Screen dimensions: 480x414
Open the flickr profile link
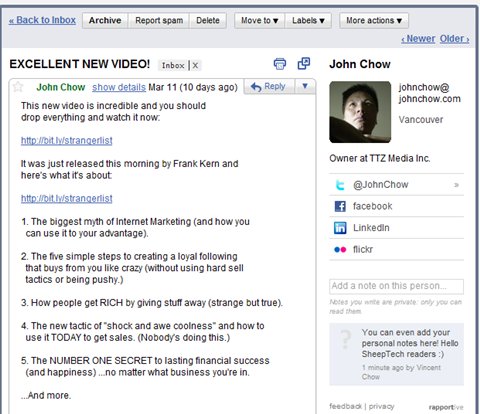pyautogui.click(x=363, y=249)
